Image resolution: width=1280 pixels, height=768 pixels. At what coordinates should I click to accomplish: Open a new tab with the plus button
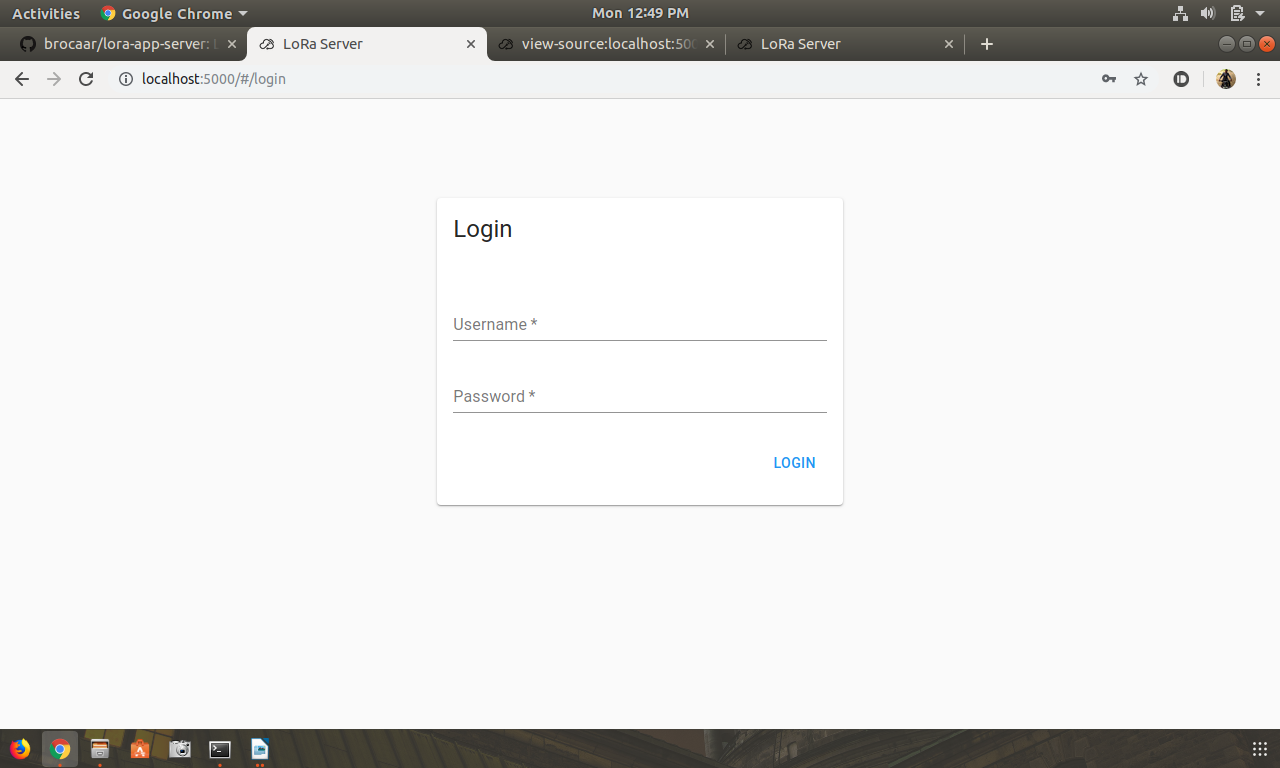[987, 44]
